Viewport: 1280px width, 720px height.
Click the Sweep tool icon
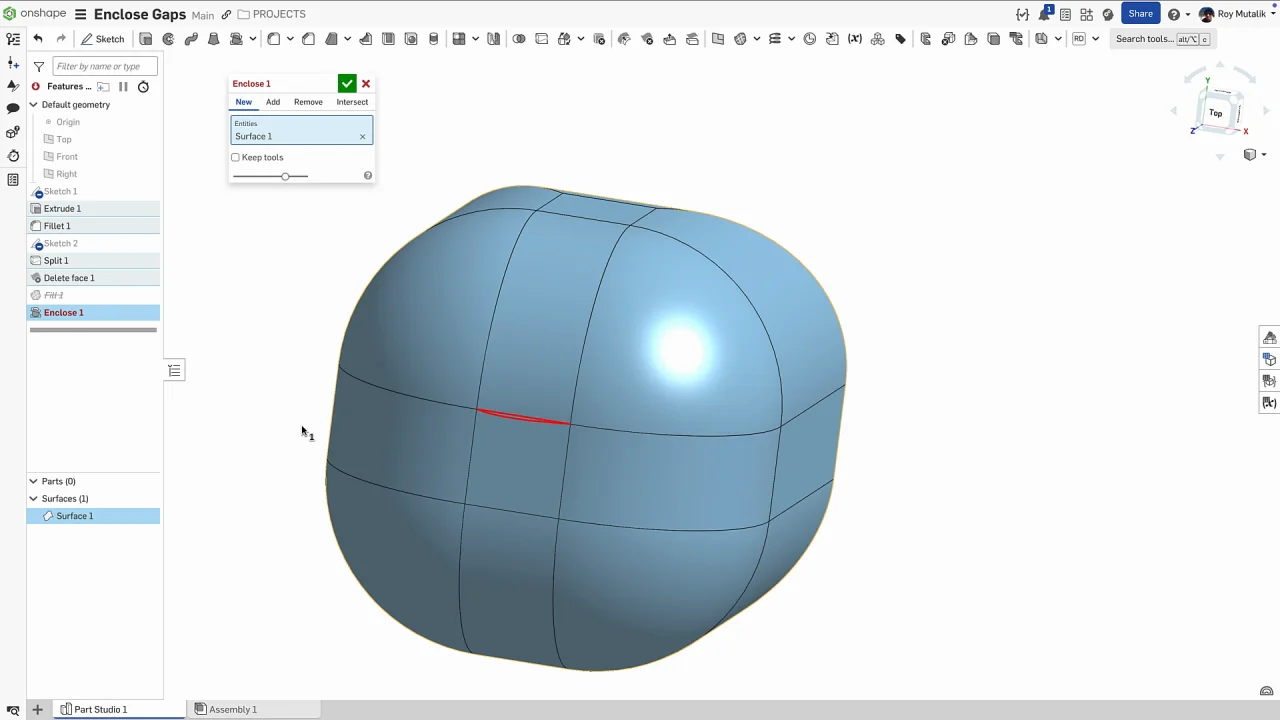coord(191,39)
